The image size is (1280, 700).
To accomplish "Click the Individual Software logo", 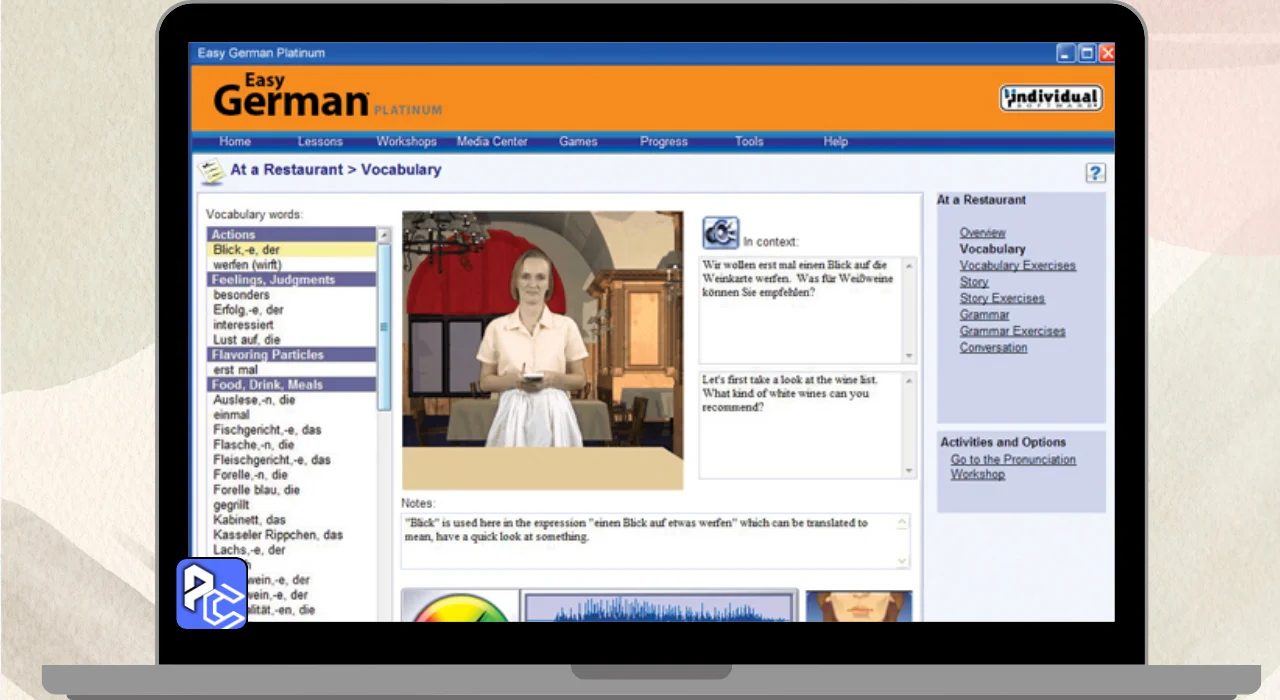I will (1051, 98).
